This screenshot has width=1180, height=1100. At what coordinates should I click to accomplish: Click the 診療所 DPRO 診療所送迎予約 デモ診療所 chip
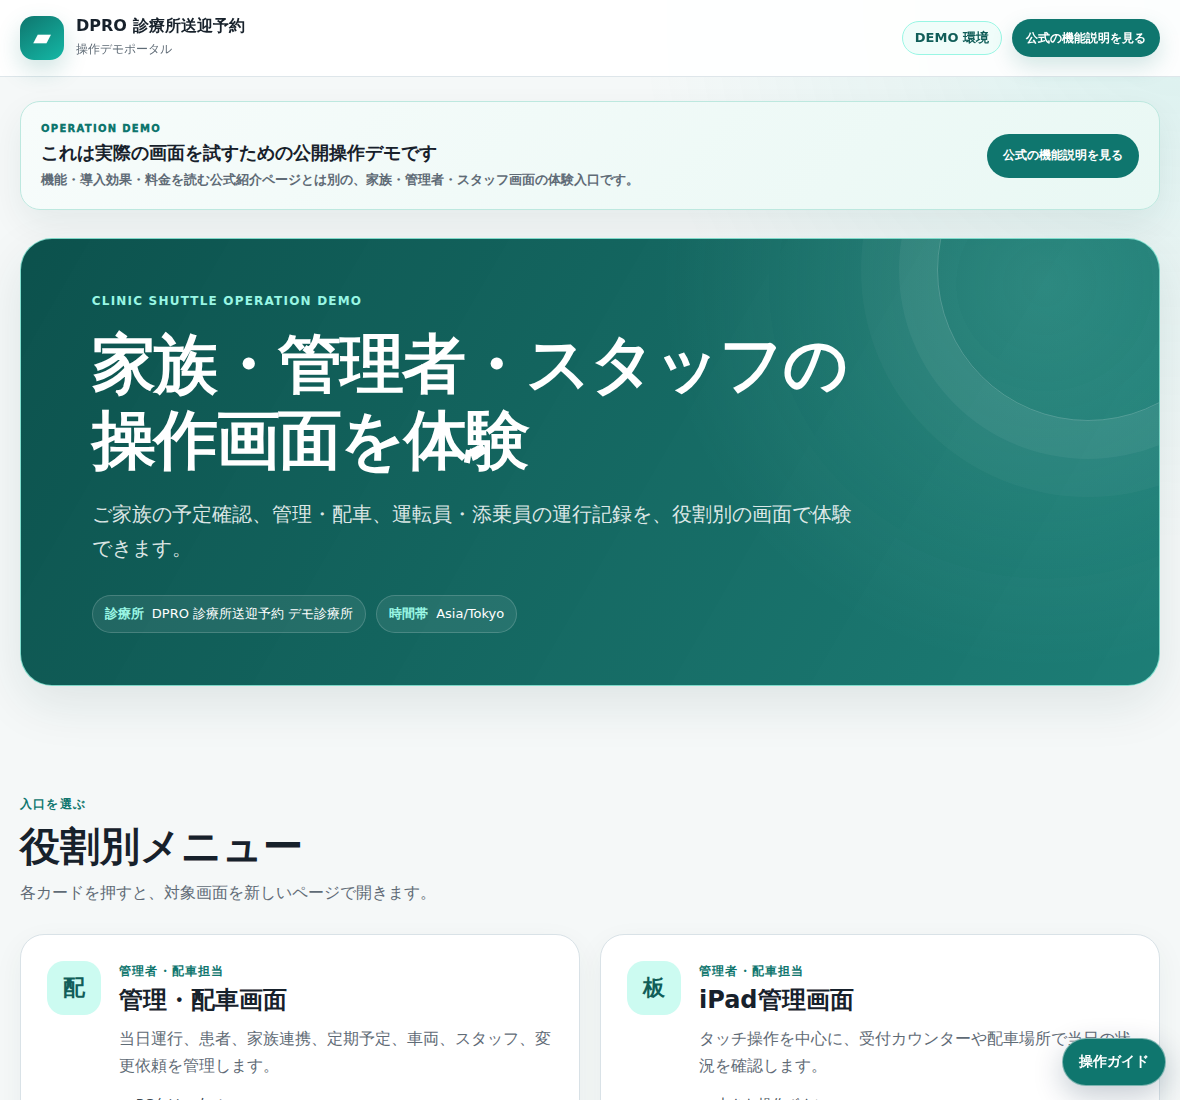pos(229,614)
